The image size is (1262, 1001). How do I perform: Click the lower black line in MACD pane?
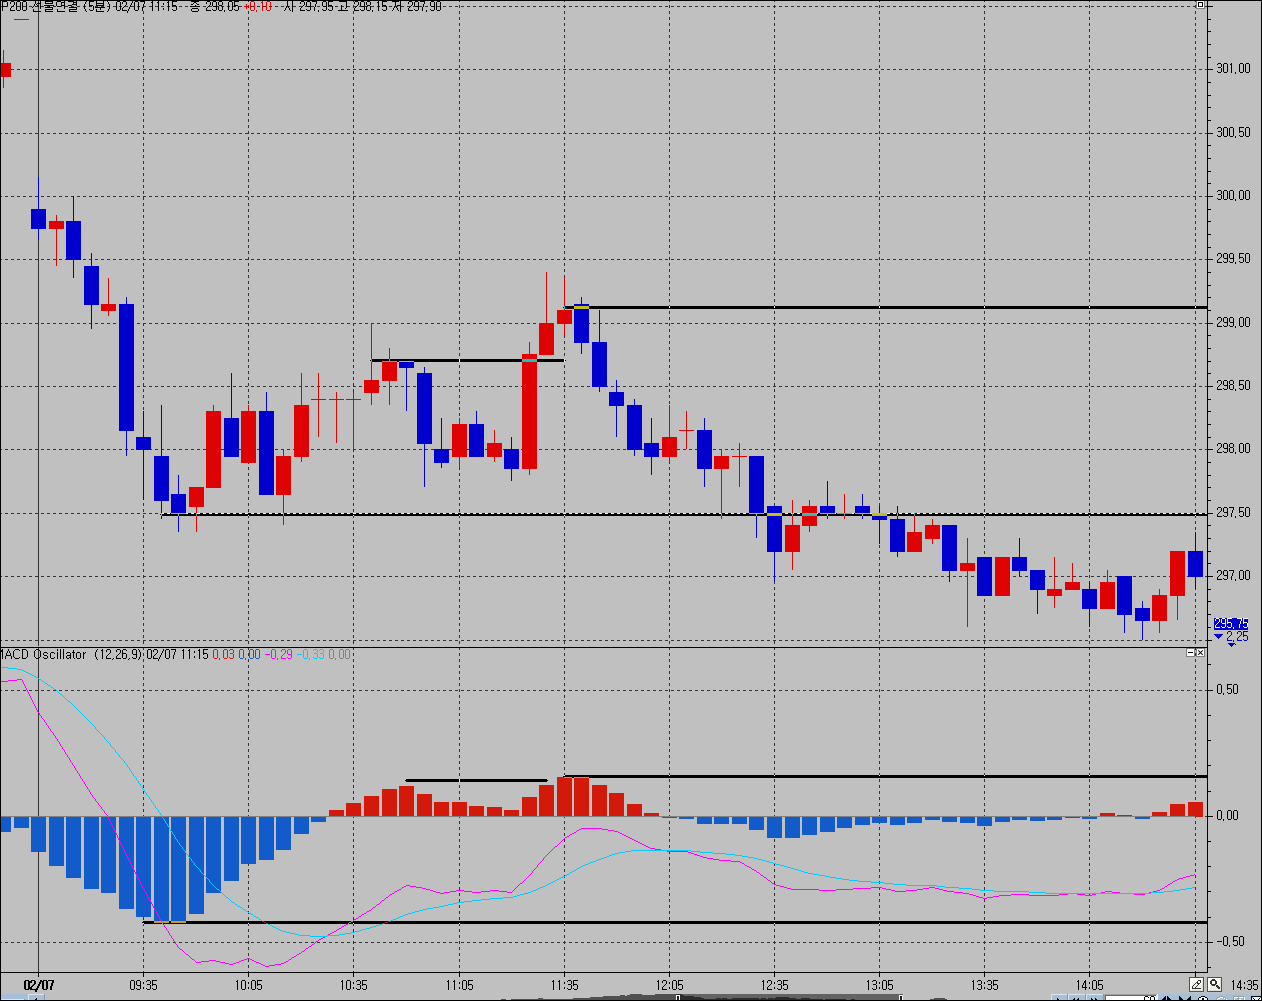click(700, 922)
